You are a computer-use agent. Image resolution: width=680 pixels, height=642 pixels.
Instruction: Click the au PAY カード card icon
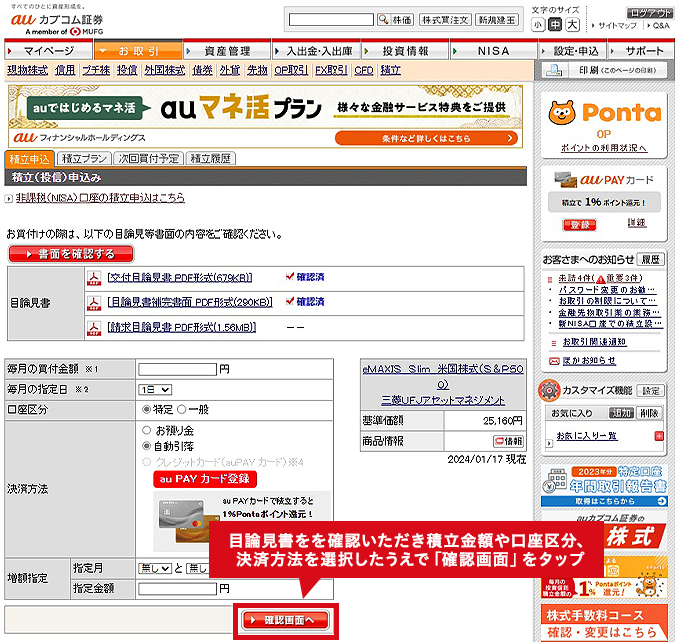(566, 180)
